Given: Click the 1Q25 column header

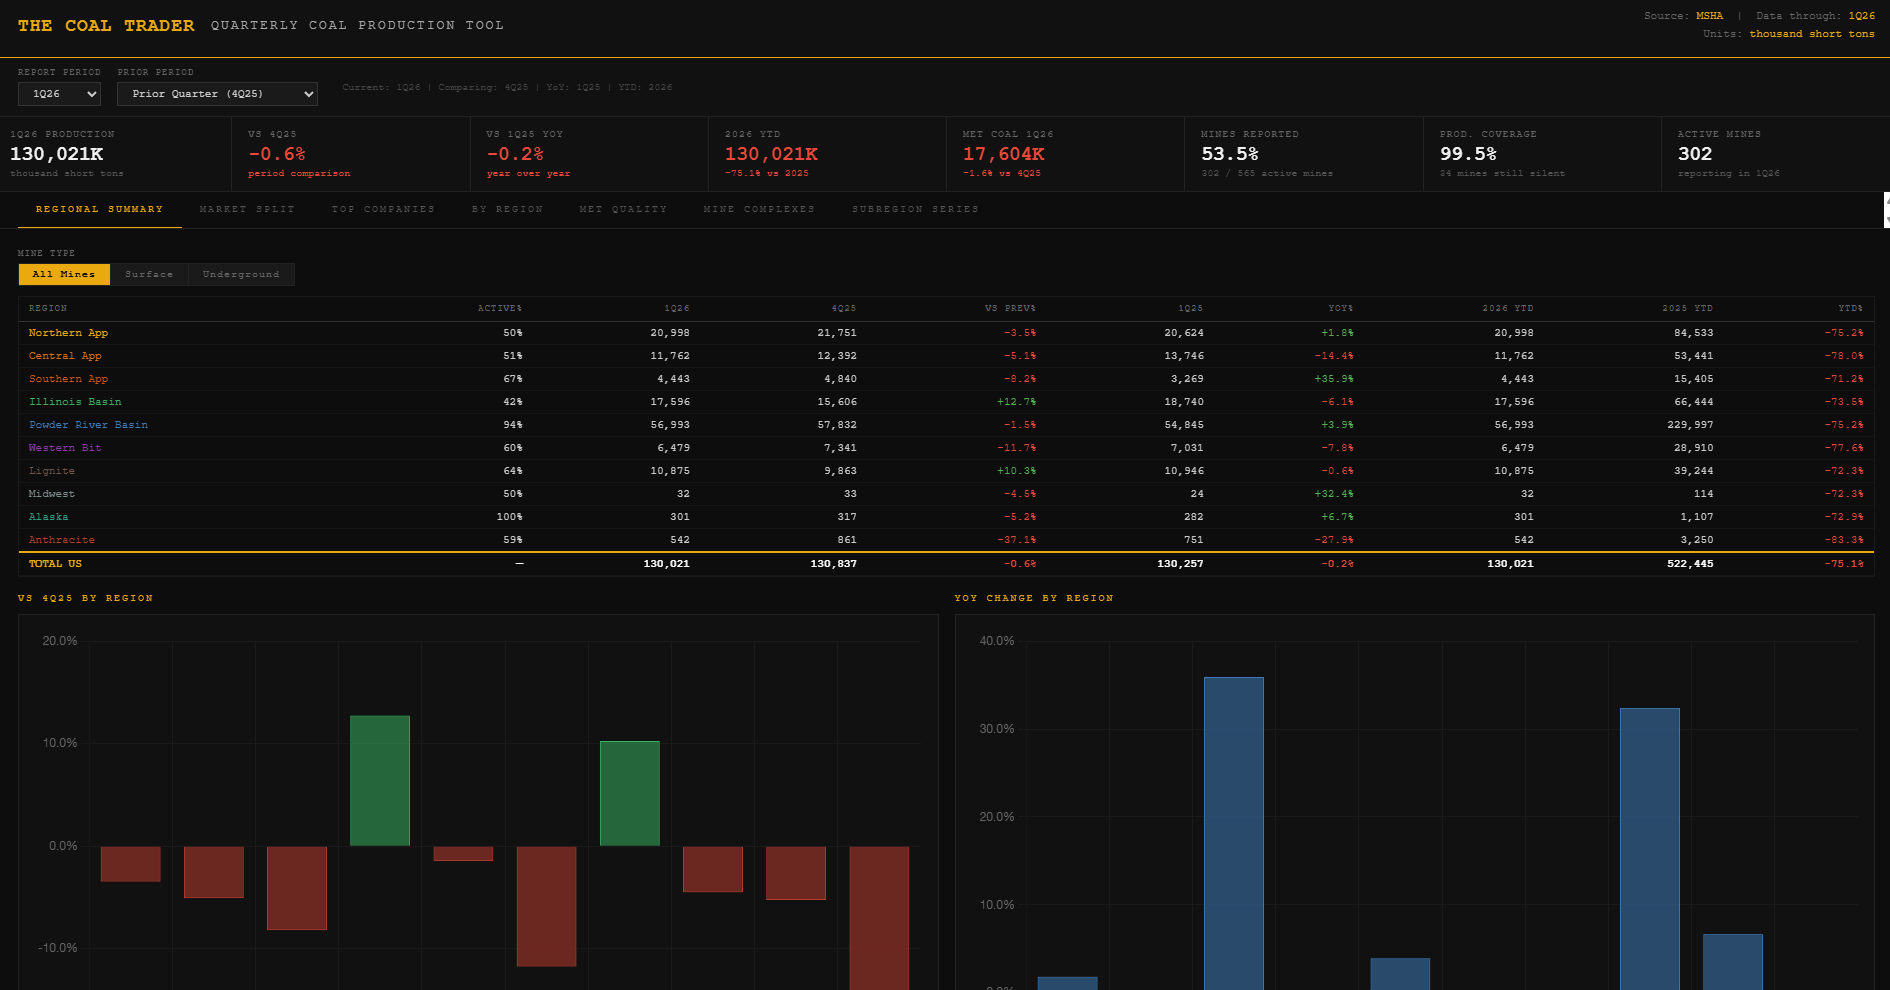Looking at the screenshot, I should (x=1191, y=308).
